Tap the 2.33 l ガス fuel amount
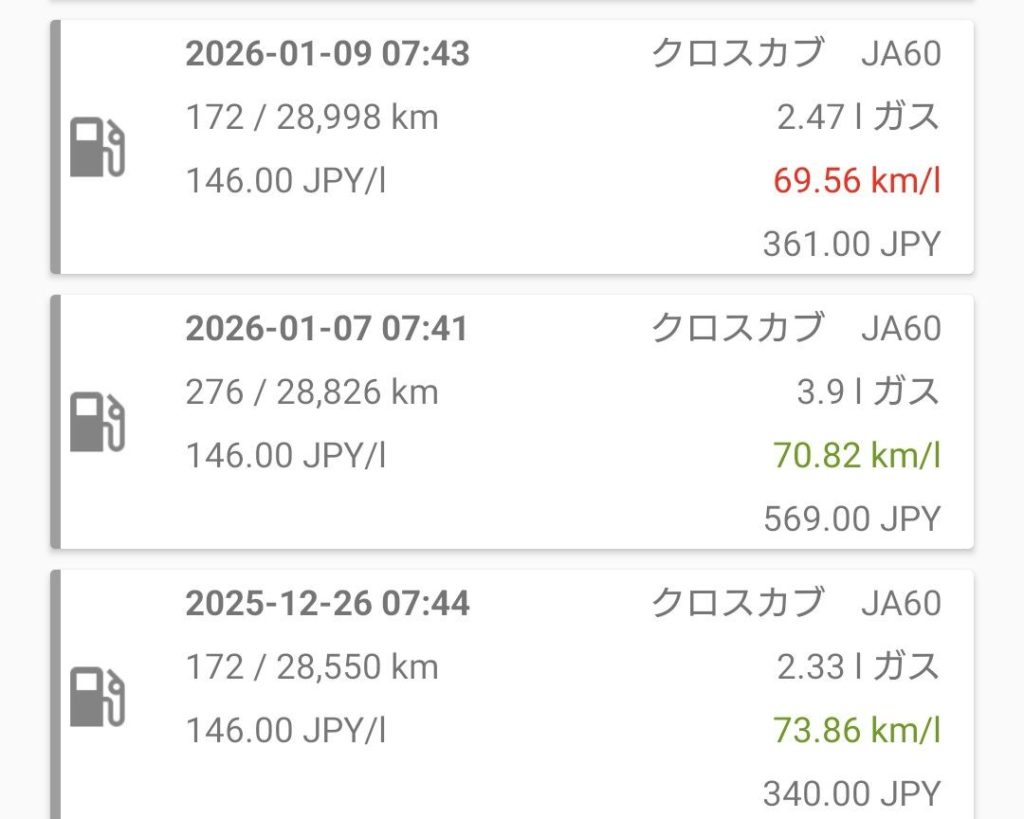This screenshot has width=1024, height=819. pos(858,667)
